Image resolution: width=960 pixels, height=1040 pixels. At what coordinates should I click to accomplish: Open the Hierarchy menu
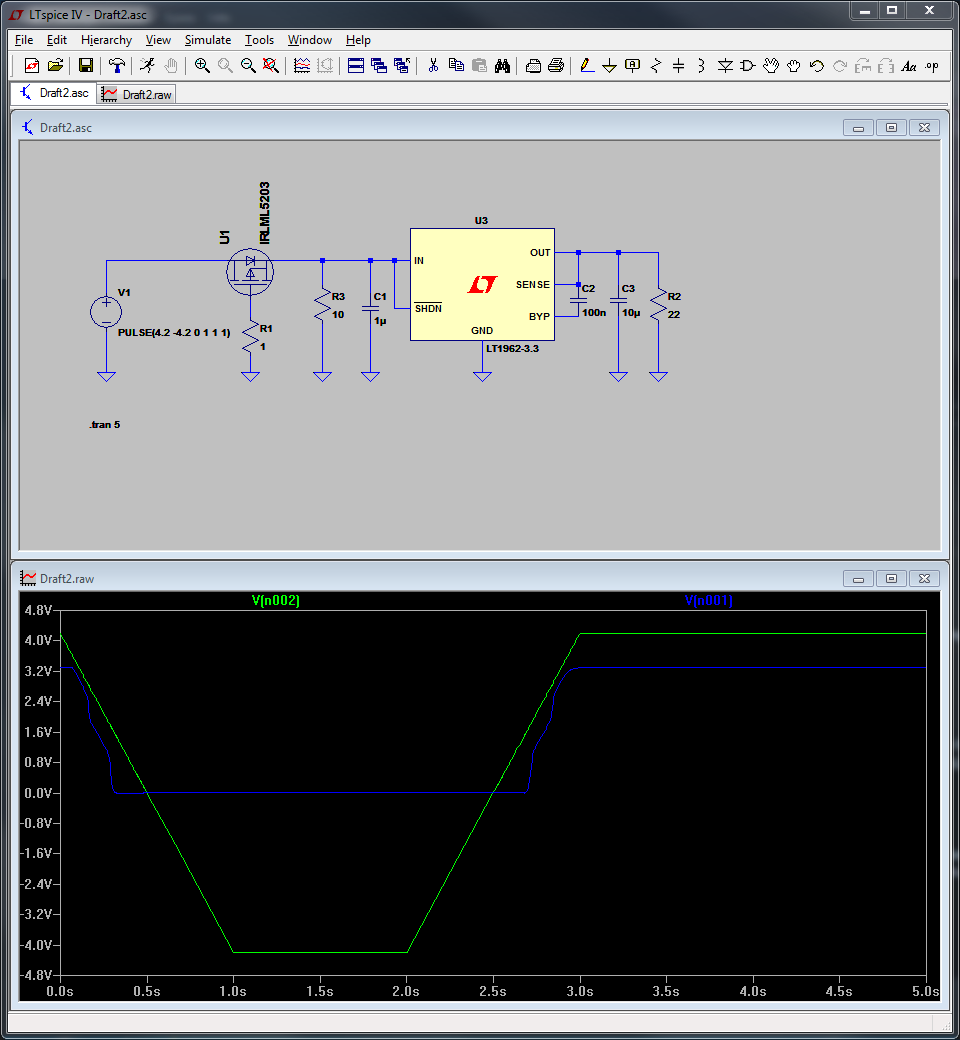106,40
